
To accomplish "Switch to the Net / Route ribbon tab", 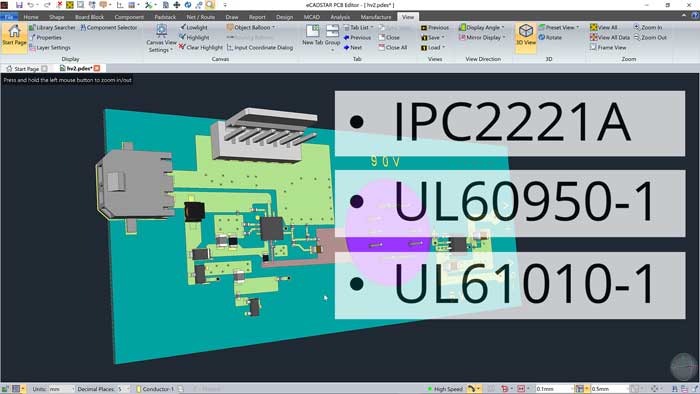I will 200,17.
